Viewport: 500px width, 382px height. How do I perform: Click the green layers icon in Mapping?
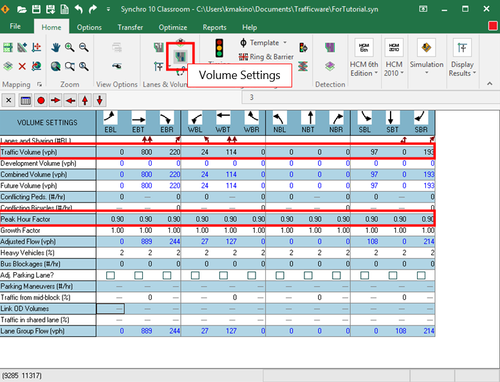click(8, 66)
